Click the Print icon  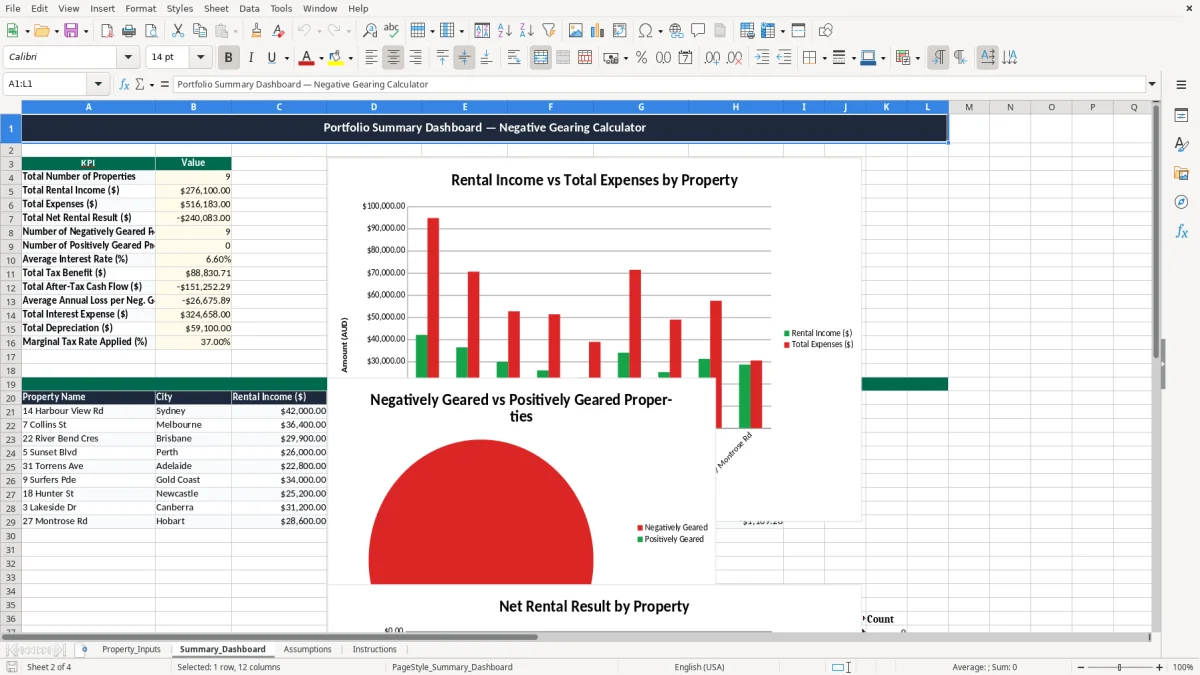[128, 31]
